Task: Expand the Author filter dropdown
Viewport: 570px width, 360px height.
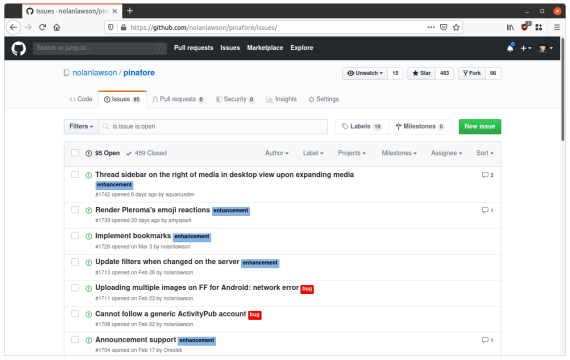Action: click(x=277, y=153)
